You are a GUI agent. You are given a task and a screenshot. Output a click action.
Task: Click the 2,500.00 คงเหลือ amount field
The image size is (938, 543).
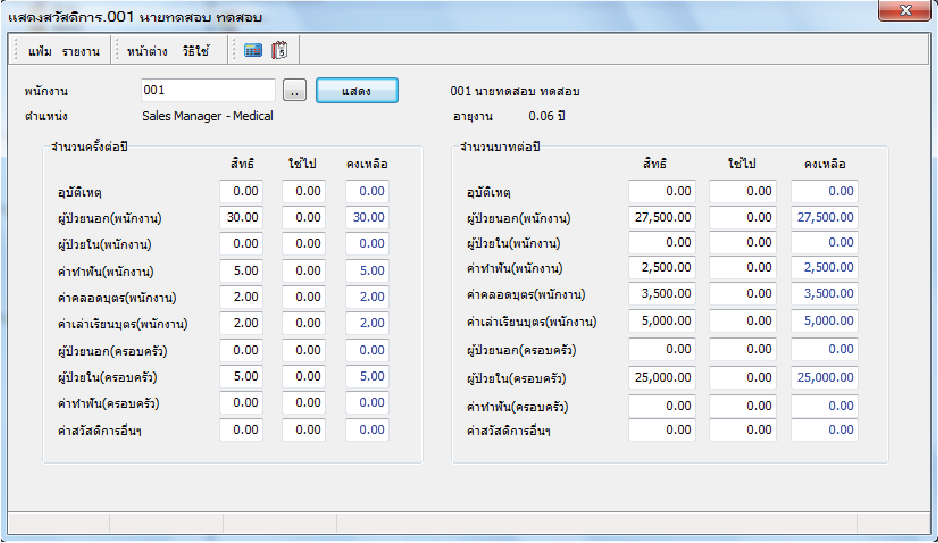(x=825, y=268)
